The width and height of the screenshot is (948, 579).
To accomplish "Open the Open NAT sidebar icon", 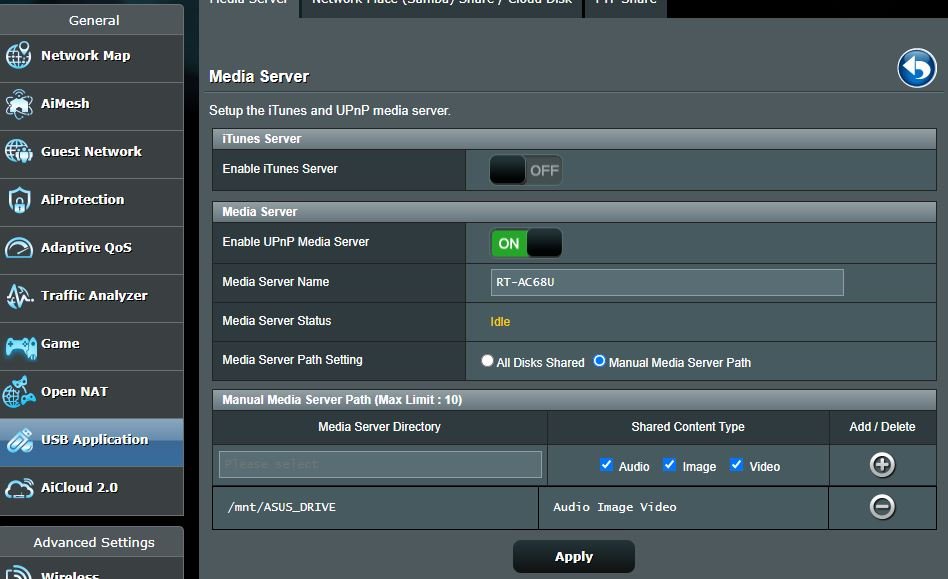I will (x=19, y=392).
